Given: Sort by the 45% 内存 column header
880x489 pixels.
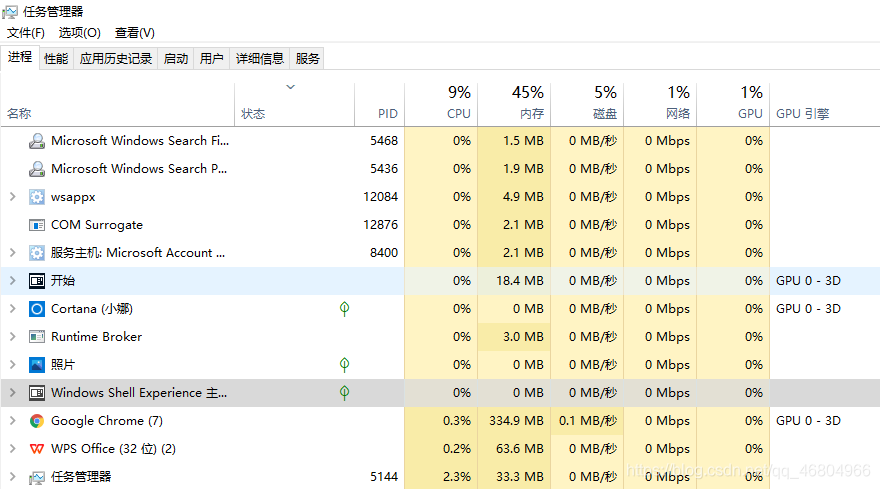Looking at the screenshot, I should click(x=514, y=104).
